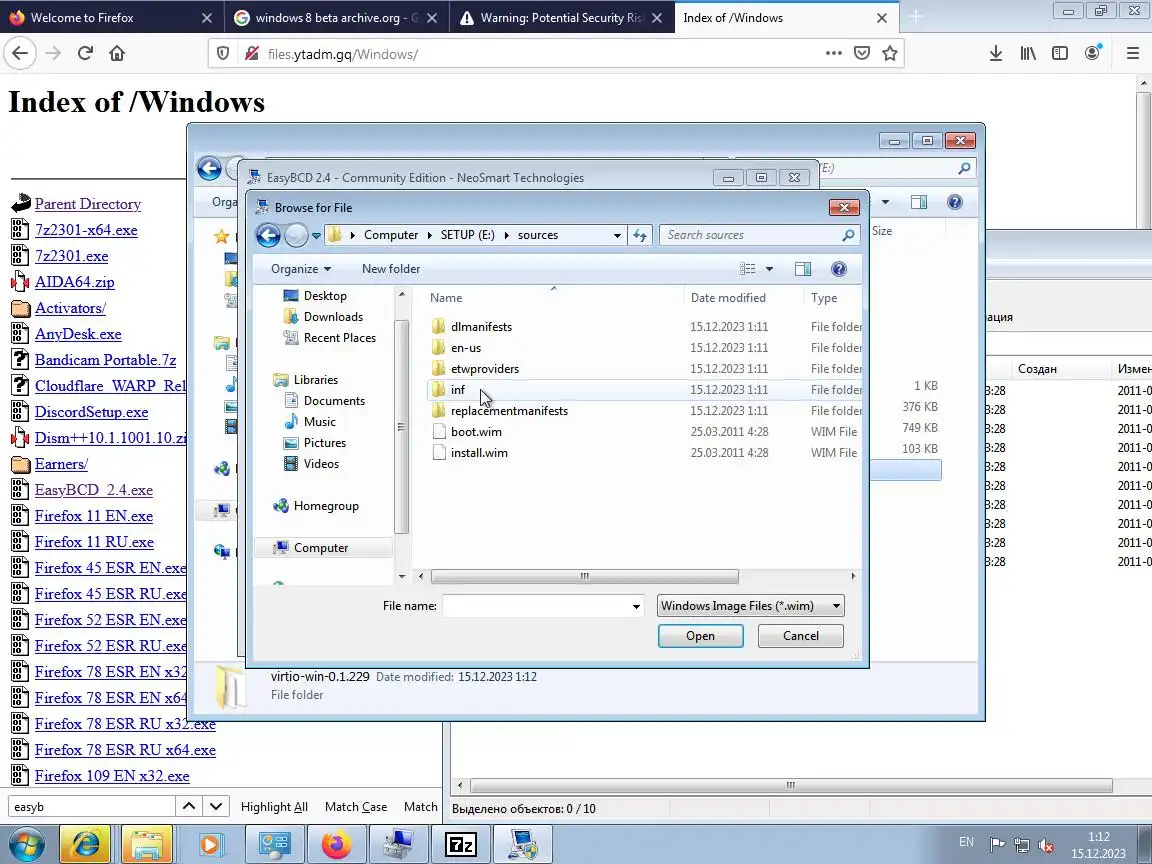The height and width of the screenshot is (864, 1152).
Task: Toggle Highlight All in find bar
Action: click(x=274, y=807)
